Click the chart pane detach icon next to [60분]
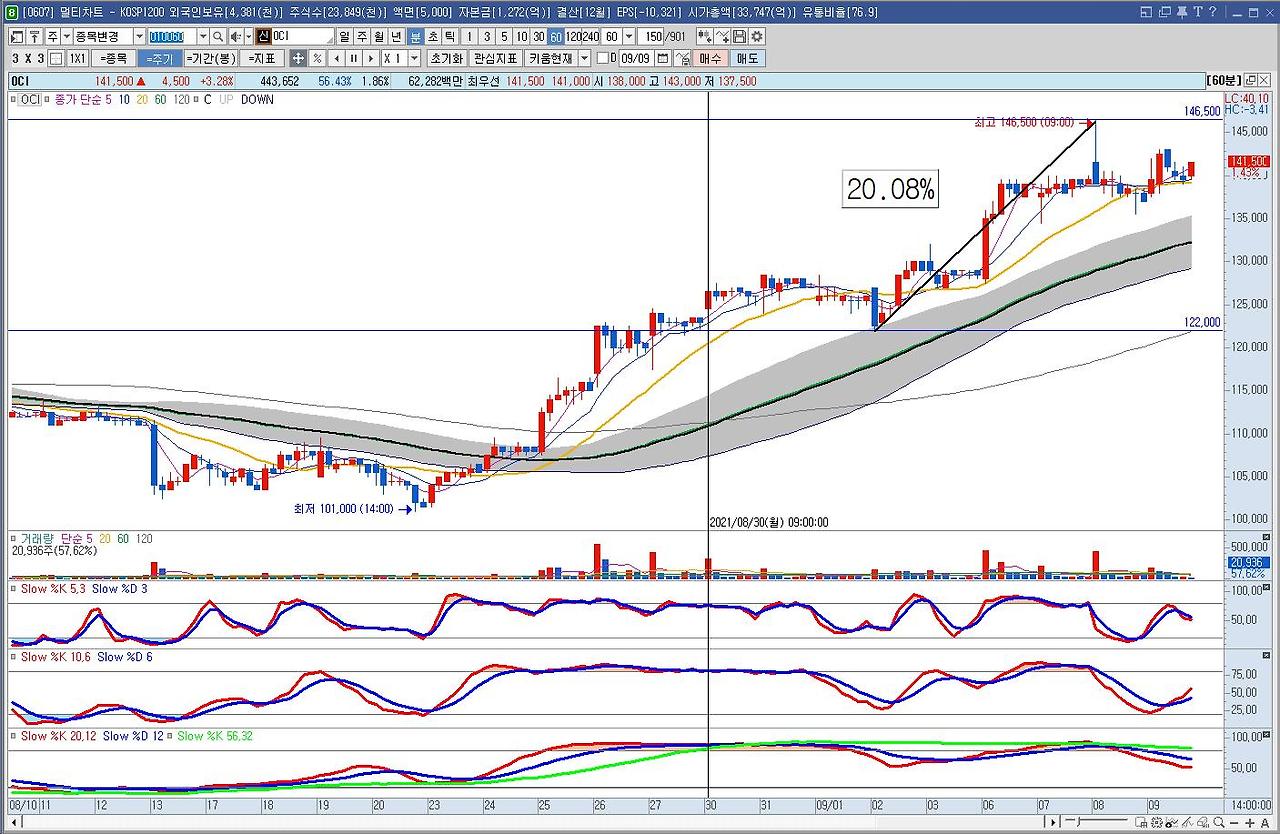Viewport: 1280px width, 834px height. (1250, 80)
